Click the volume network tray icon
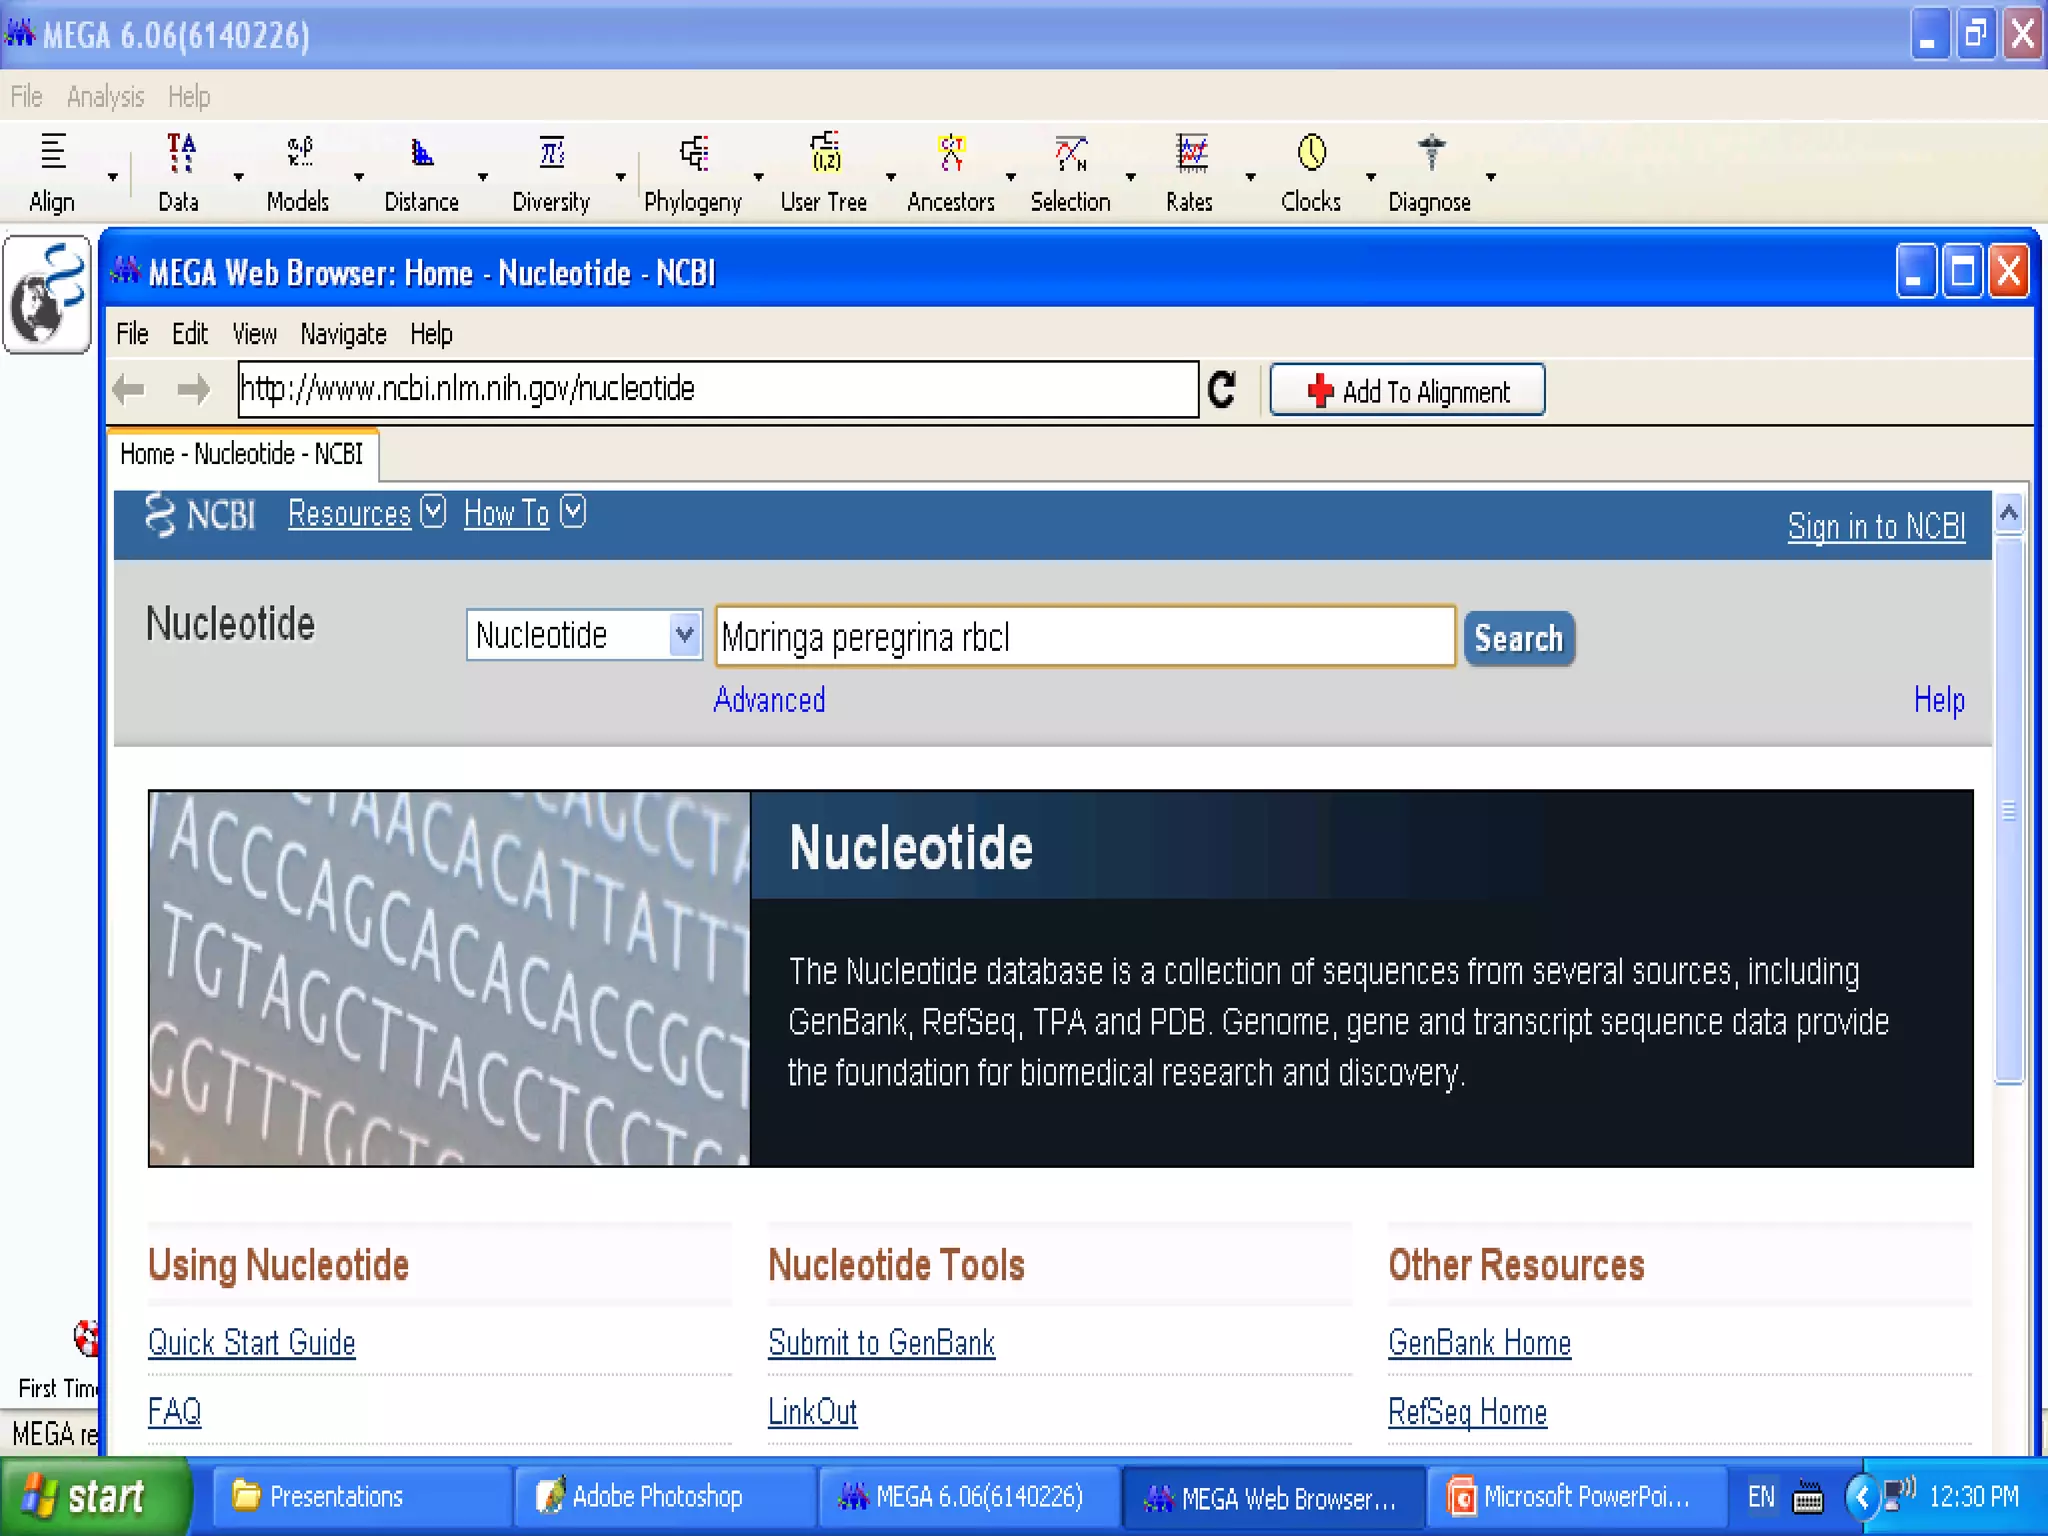 click(x=1899, y=1495)
